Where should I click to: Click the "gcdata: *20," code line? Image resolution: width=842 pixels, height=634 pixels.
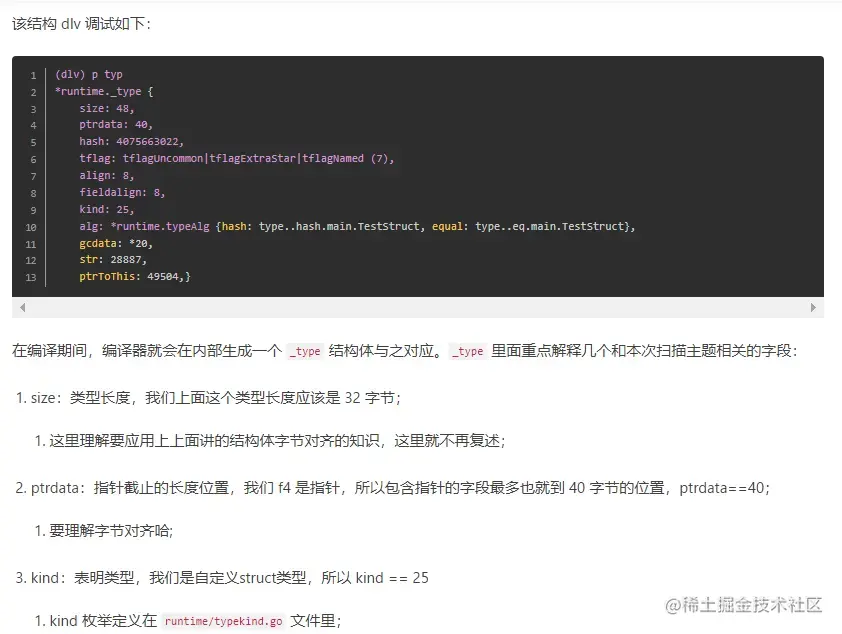(116, 244)
